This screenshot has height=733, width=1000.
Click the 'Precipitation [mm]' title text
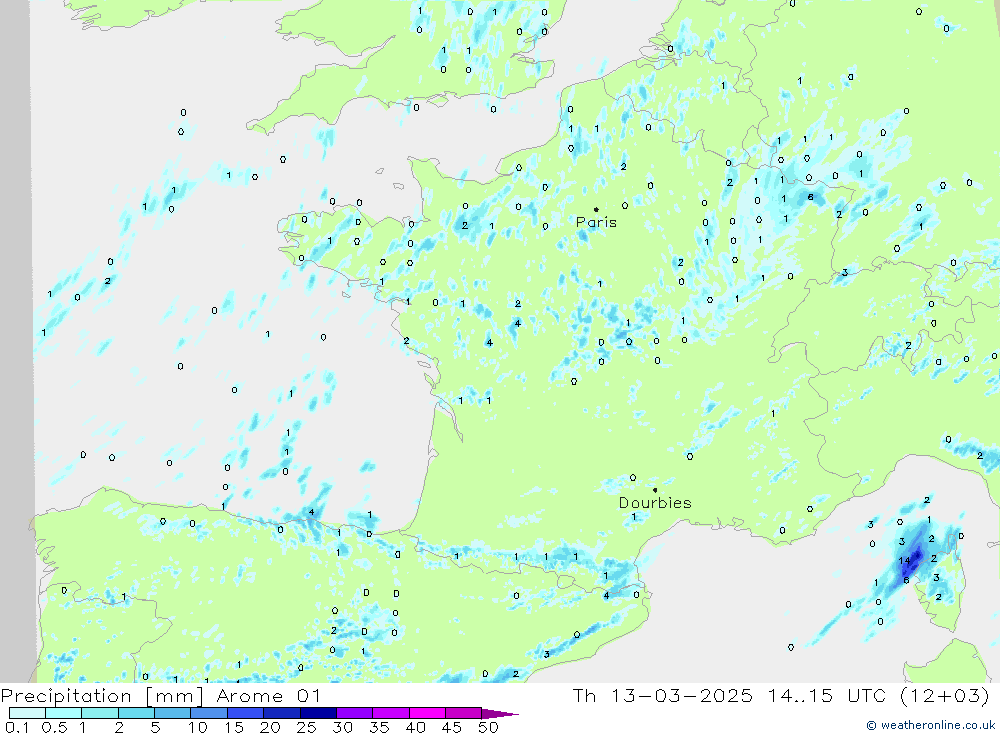pyautogui.click(x=102, y=696)
